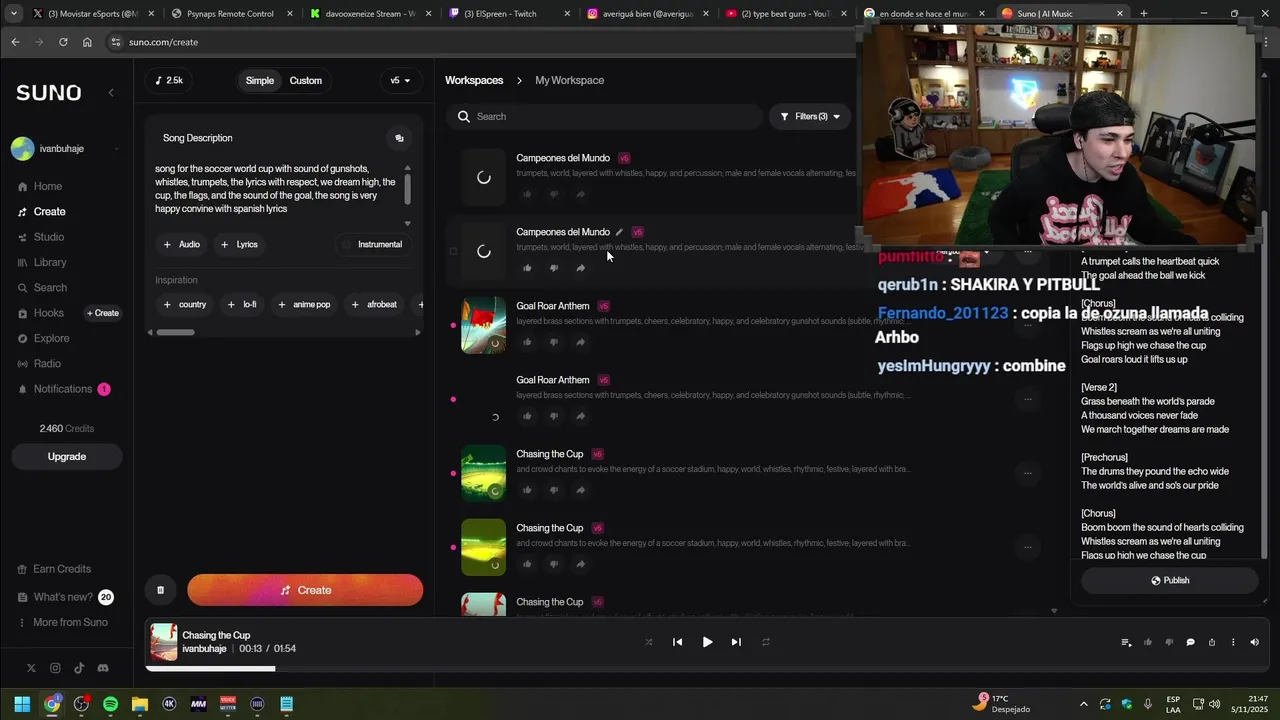Toggle repeat in the player bar
1280x720 pixels.
pos(766,642)
